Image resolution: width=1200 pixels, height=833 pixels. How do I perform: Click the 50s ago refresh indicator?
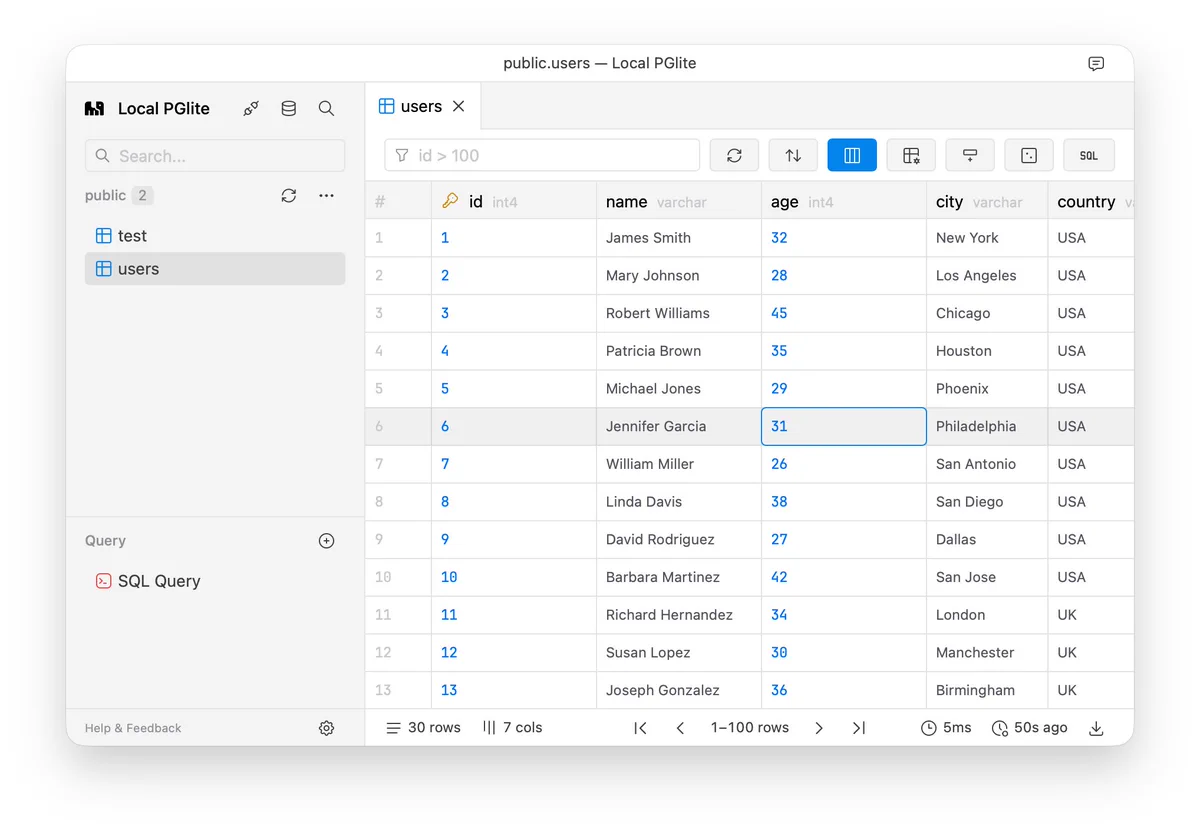[x=1029, y=728]
